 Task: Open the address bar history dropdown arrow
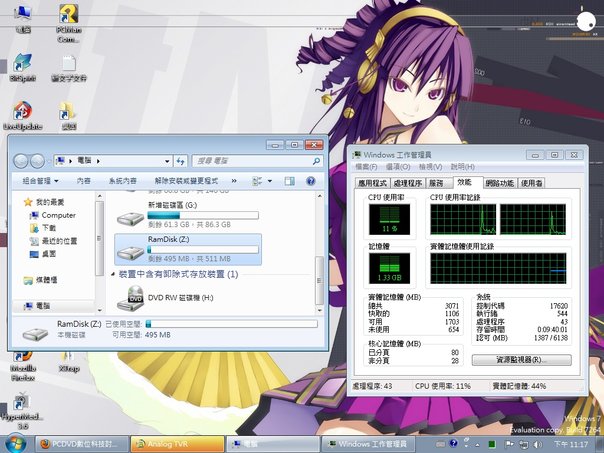click(167, 161)
